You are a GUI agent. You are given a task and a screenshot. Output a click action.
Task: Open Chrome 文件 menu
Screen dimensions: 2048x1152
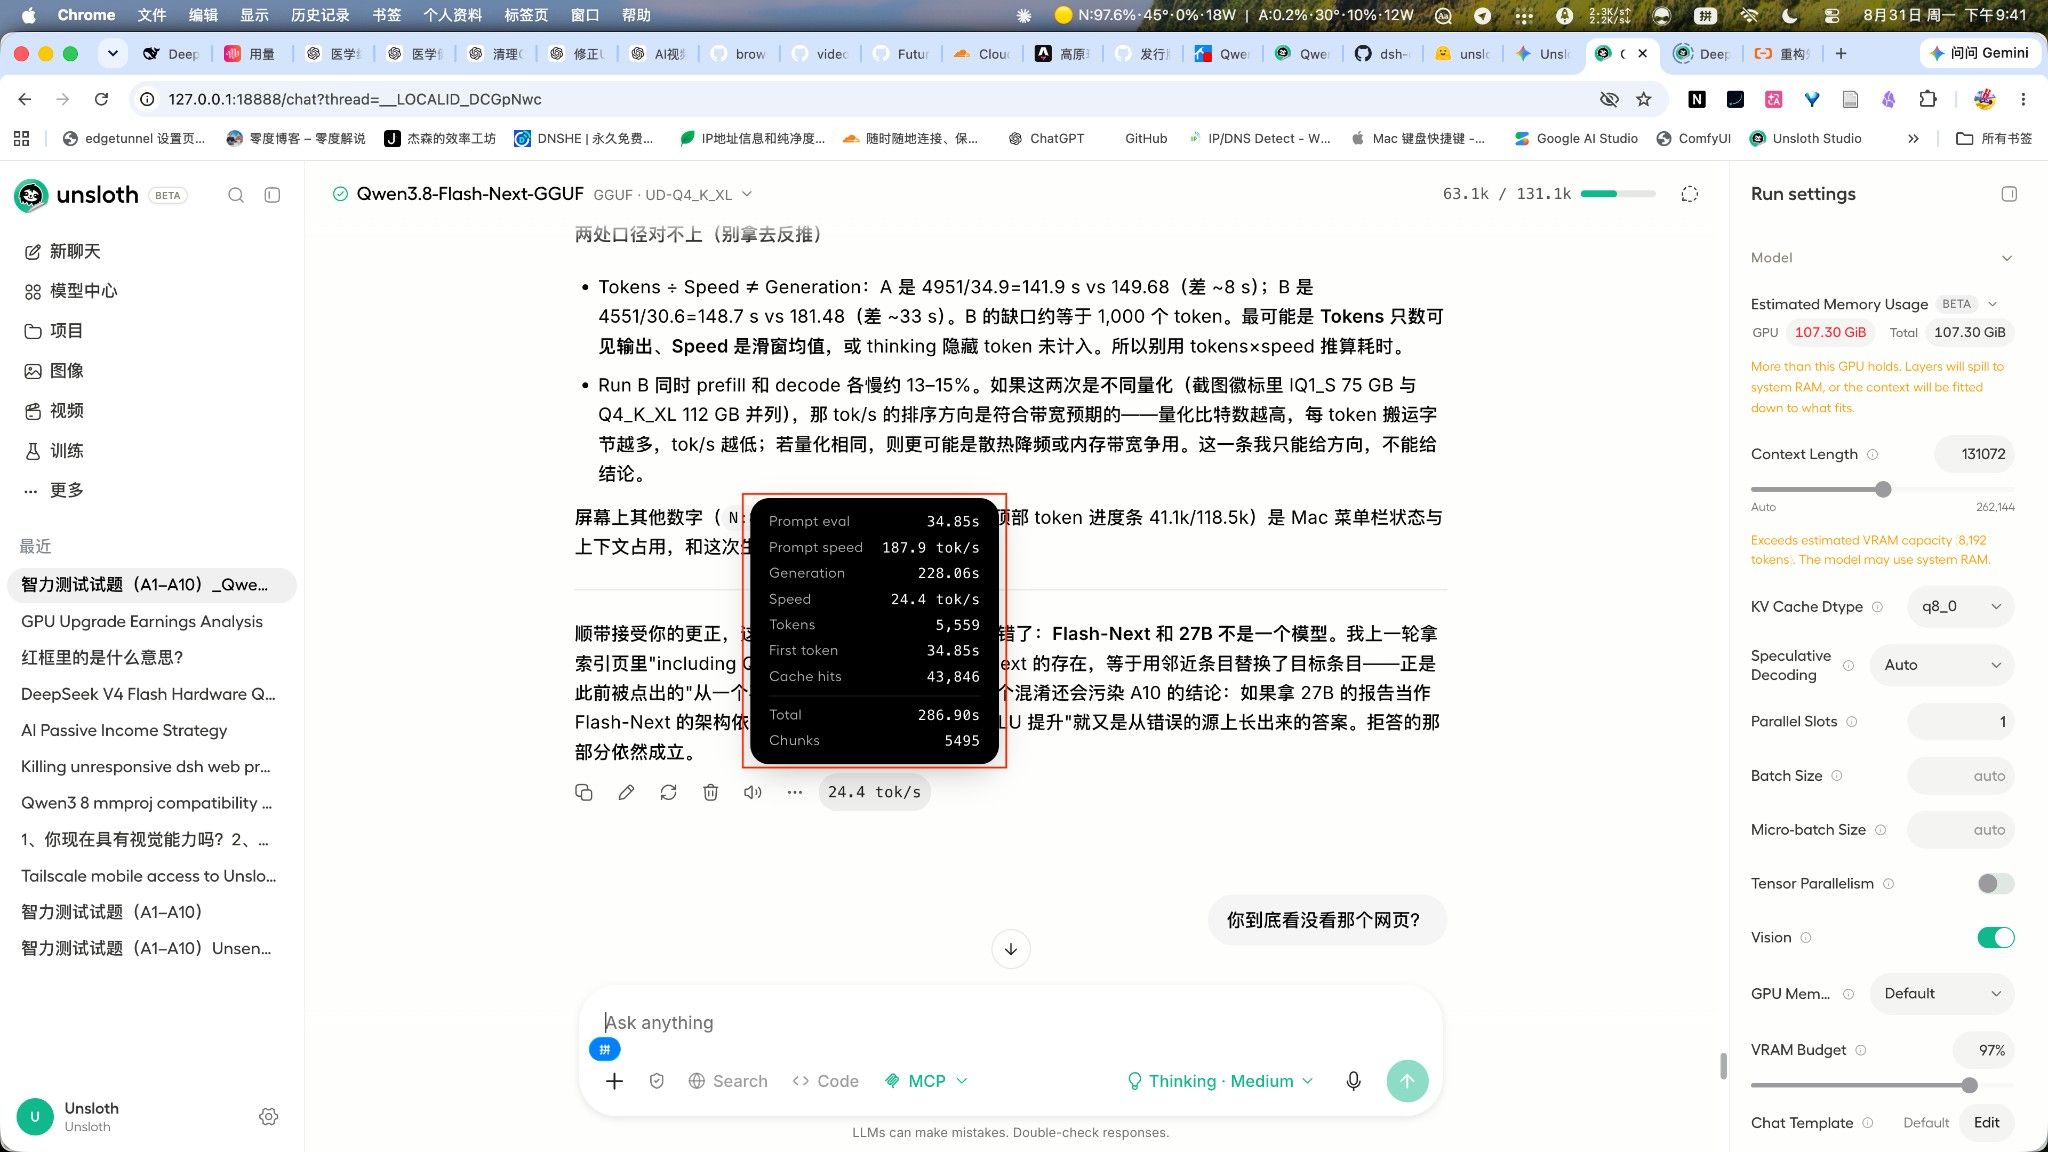tap(151, 15)
